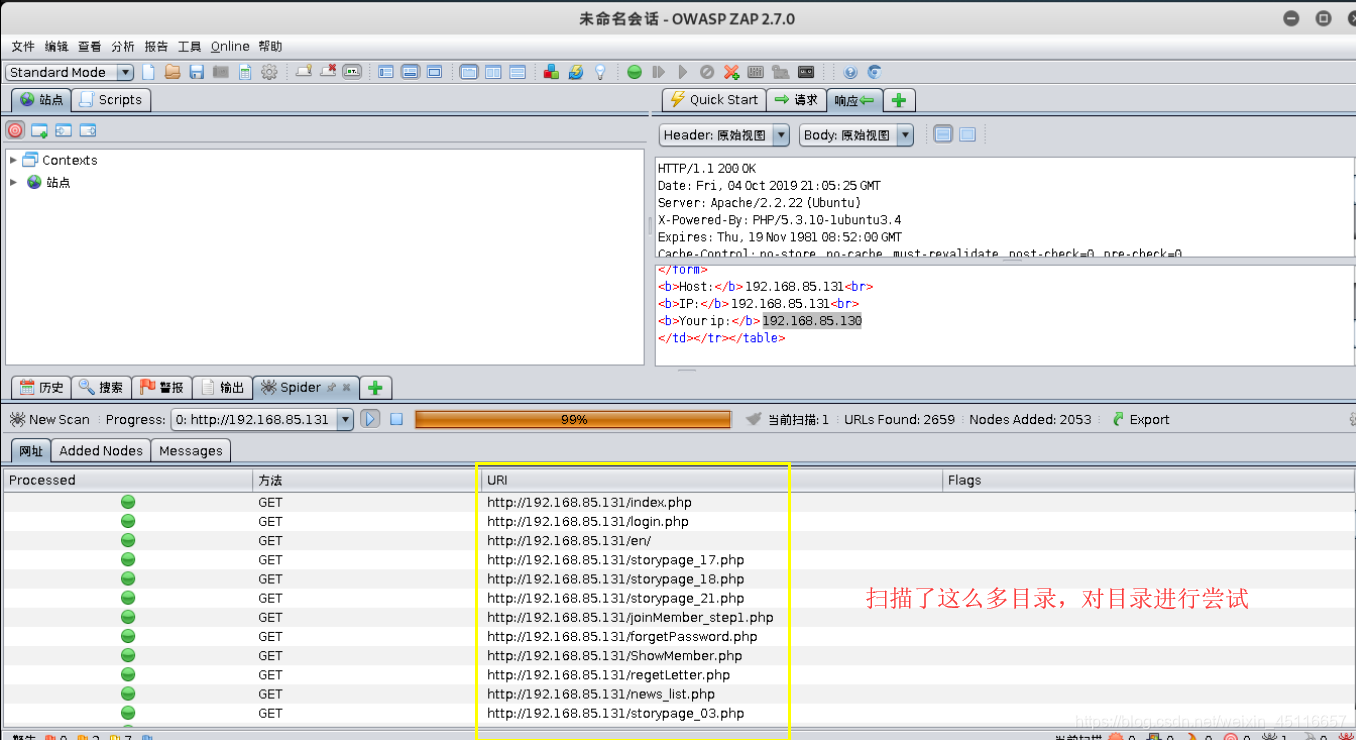
Task: Click the red X custom breakpoints icon
Action: pos(732,72)
